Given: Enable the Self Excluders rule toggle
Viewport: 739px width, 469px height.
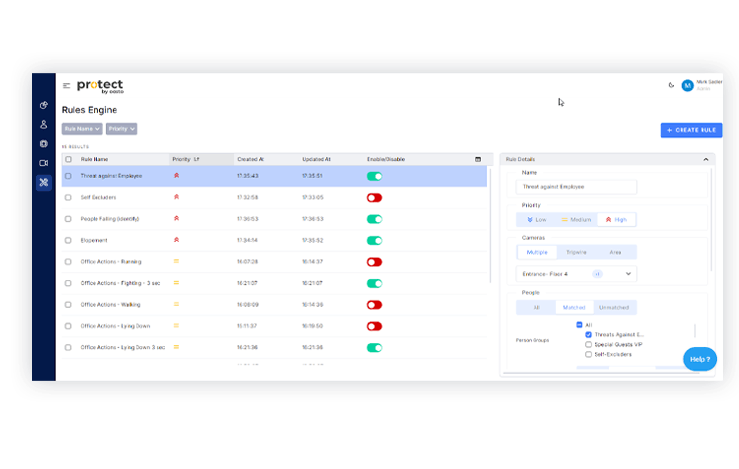Looking at the screenshot, I should click(x=374, y=197).
